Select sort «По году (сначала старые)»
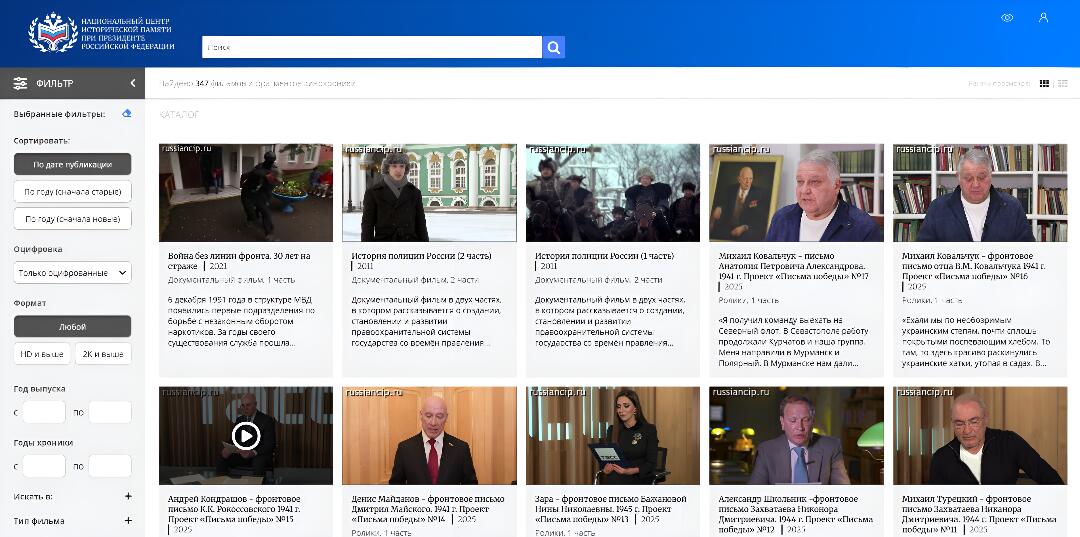The height and width of the screenshot is (537, 1080). pyautogui.click(x=72, y=192)
